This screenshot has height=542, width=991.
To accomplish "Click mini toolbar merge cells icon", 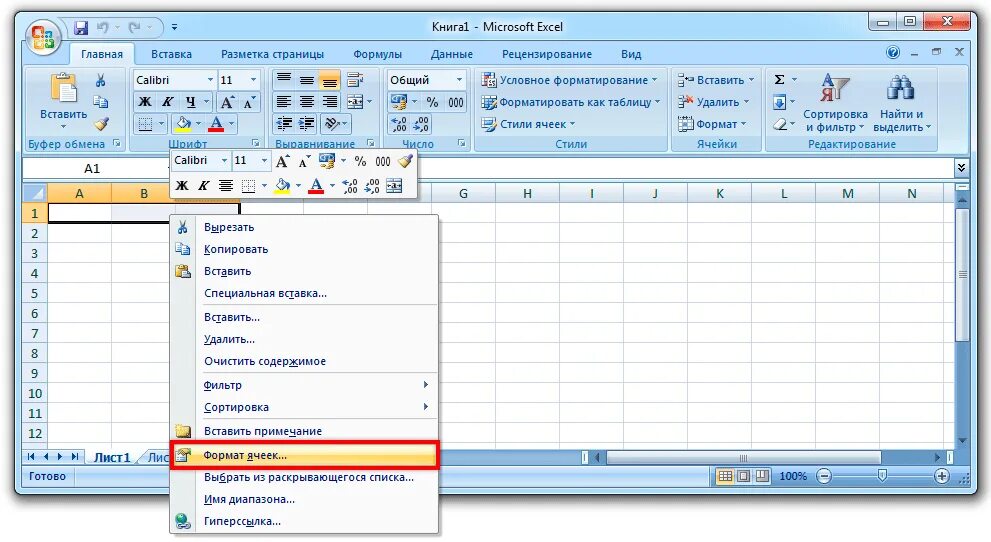I will pyautogui.click(x=394, y=186).
